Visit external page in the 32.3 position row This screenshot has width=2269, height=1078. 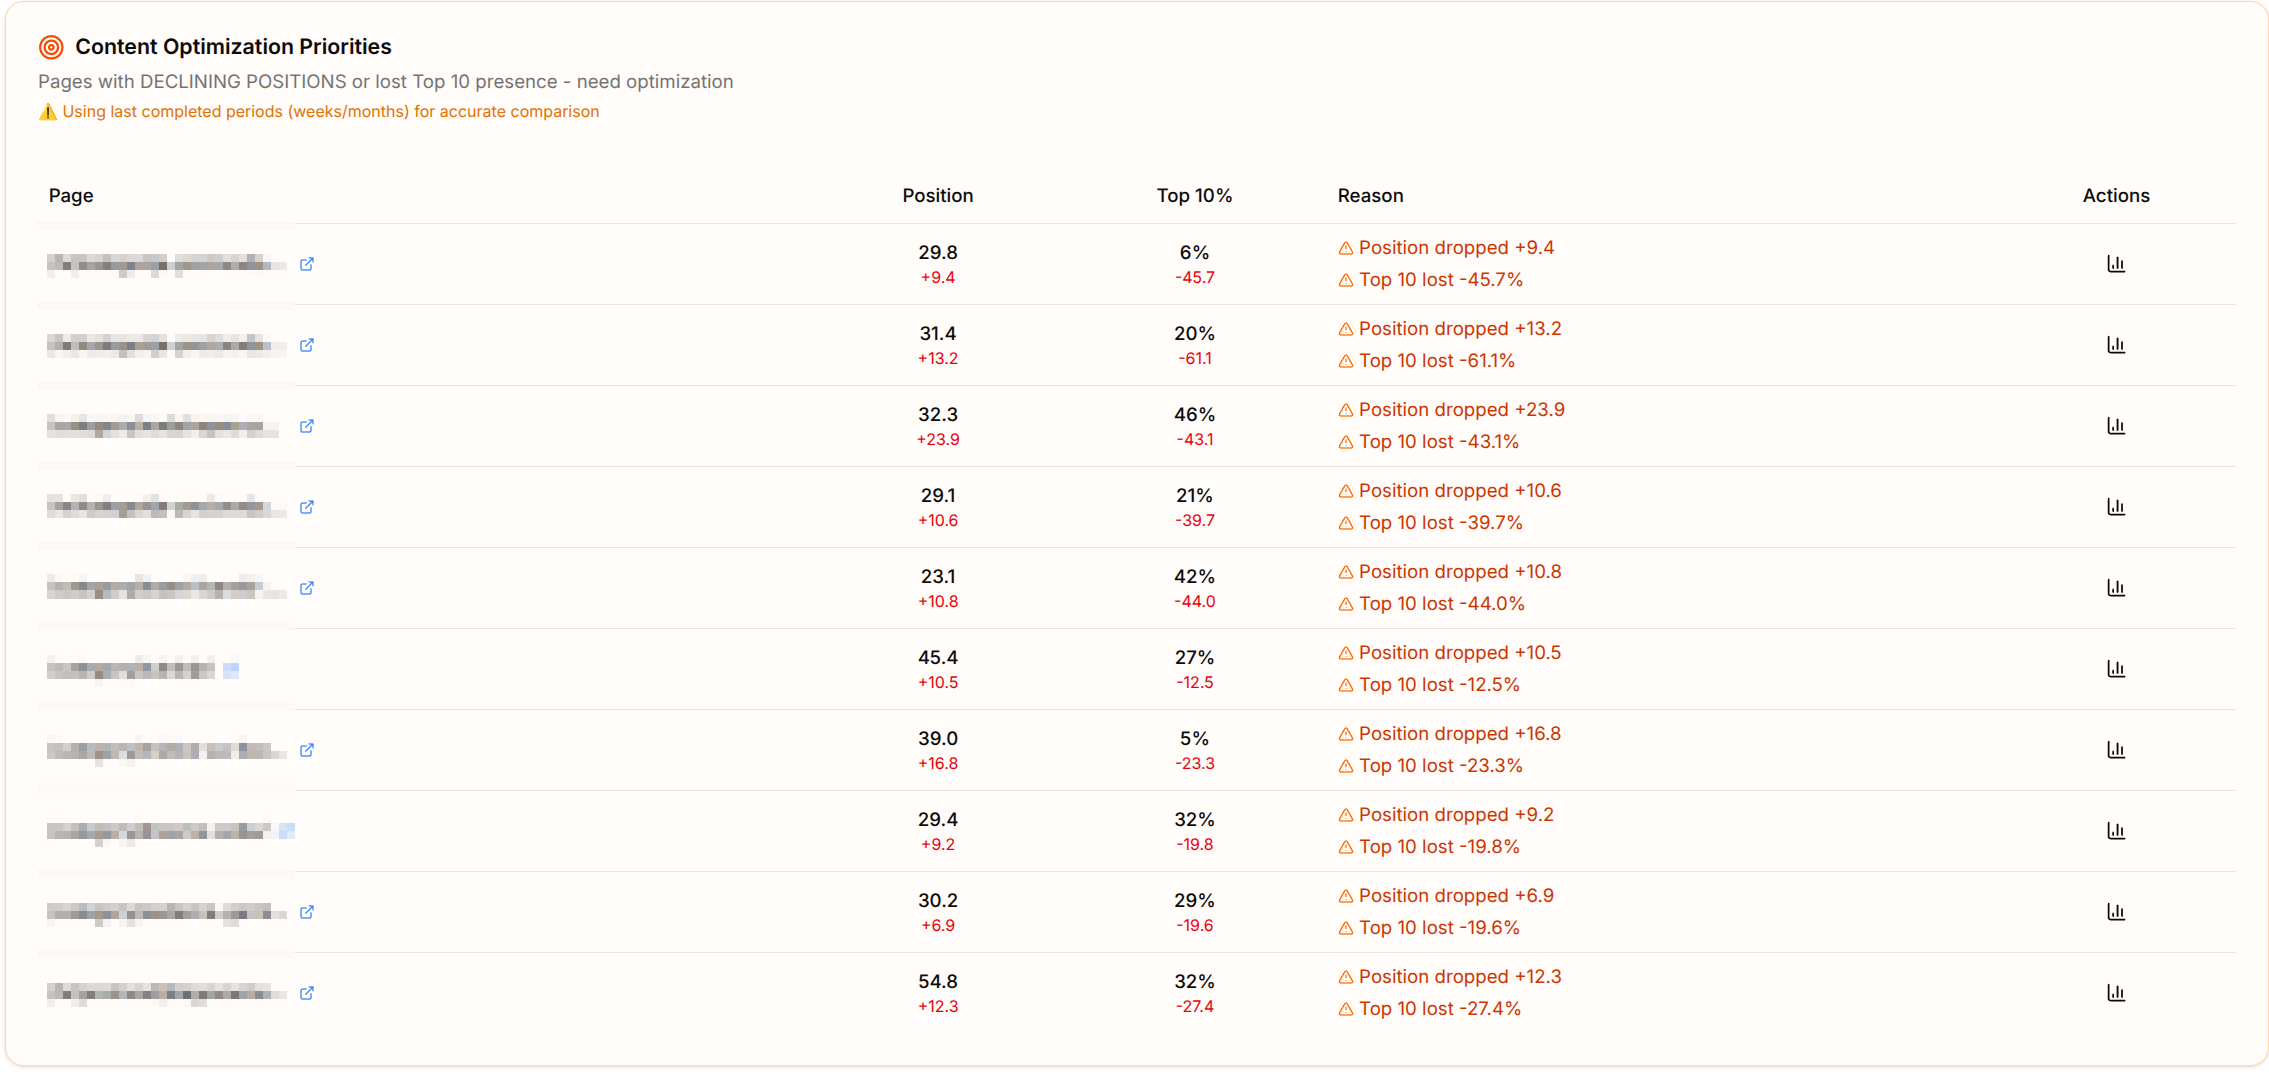(x=307, y=426)
